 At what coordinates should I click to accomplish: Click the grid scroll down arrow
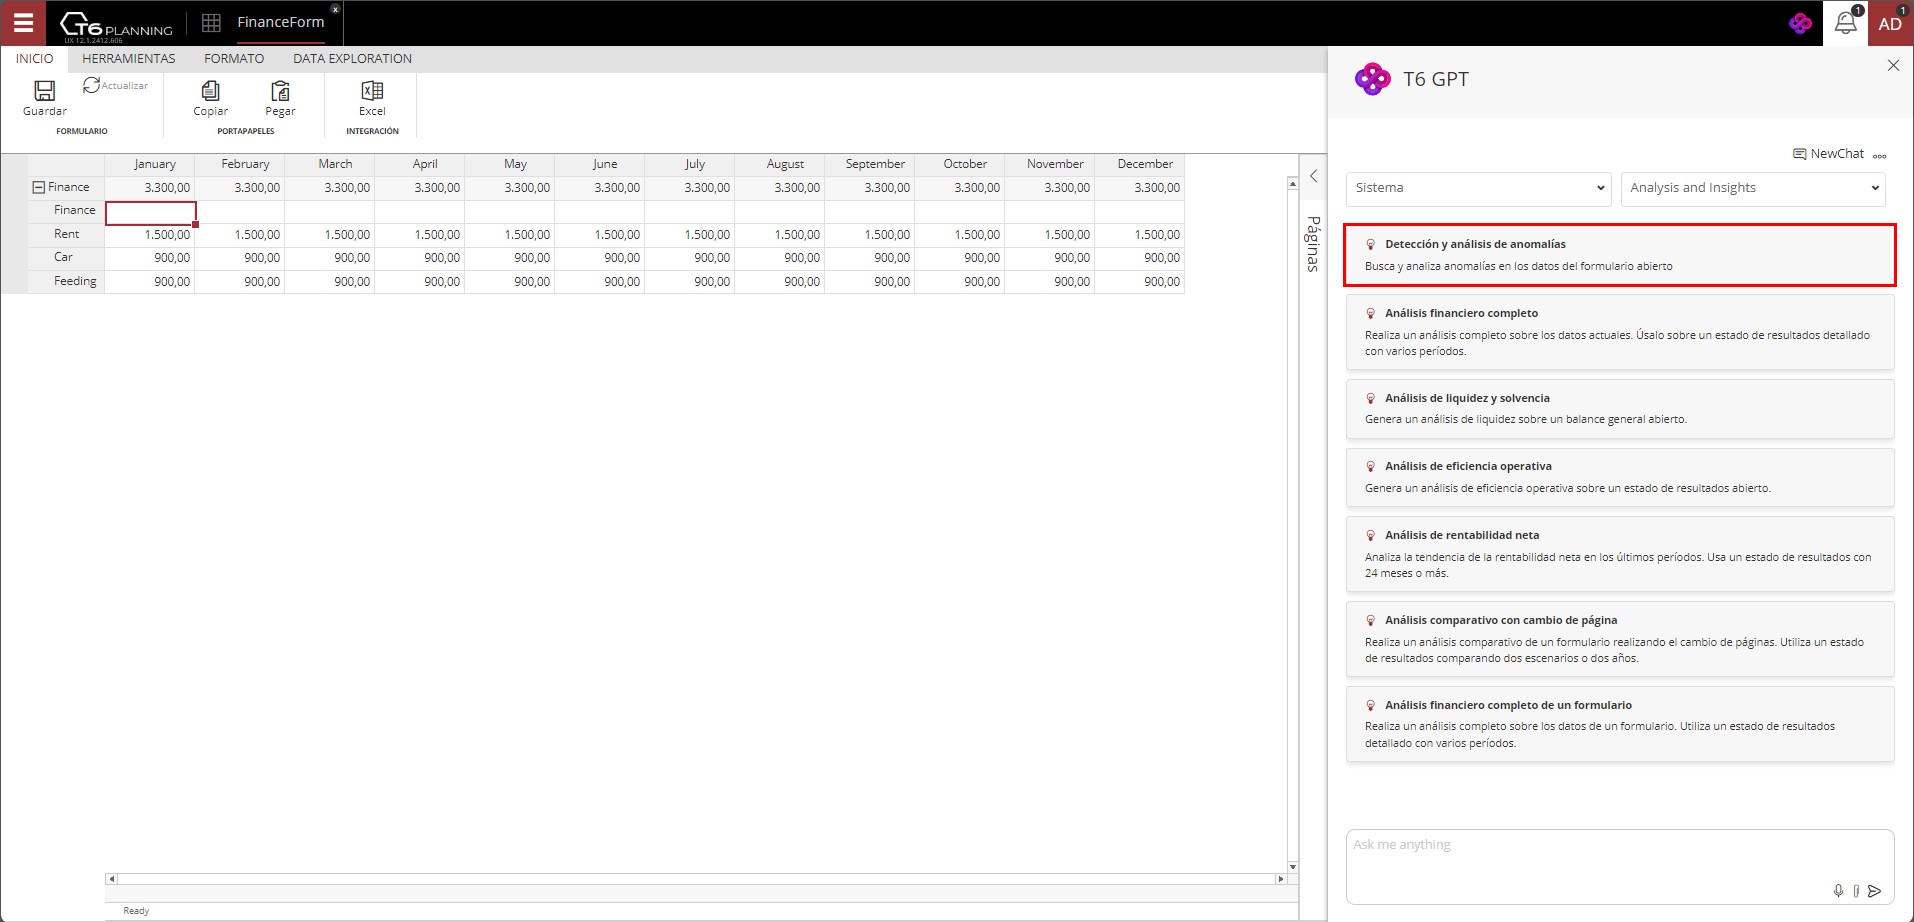1292,867
